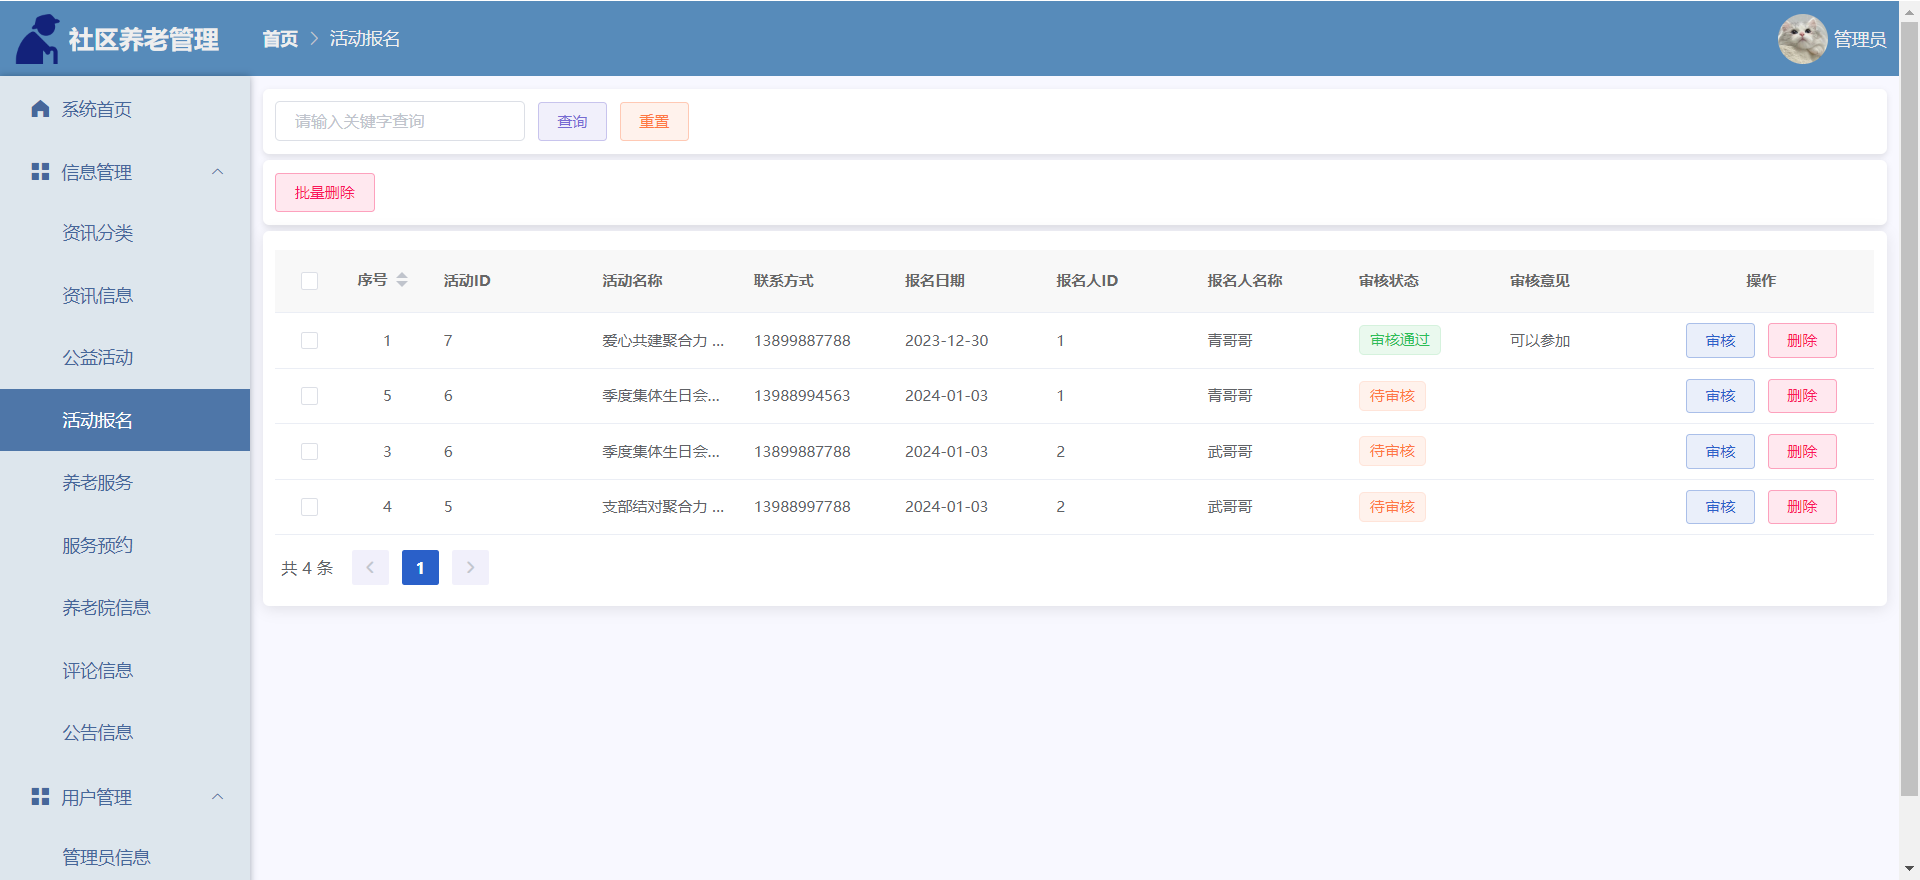
Task: Click 删除 for the 序号 1 row
Action: (x=1802, y=341)
